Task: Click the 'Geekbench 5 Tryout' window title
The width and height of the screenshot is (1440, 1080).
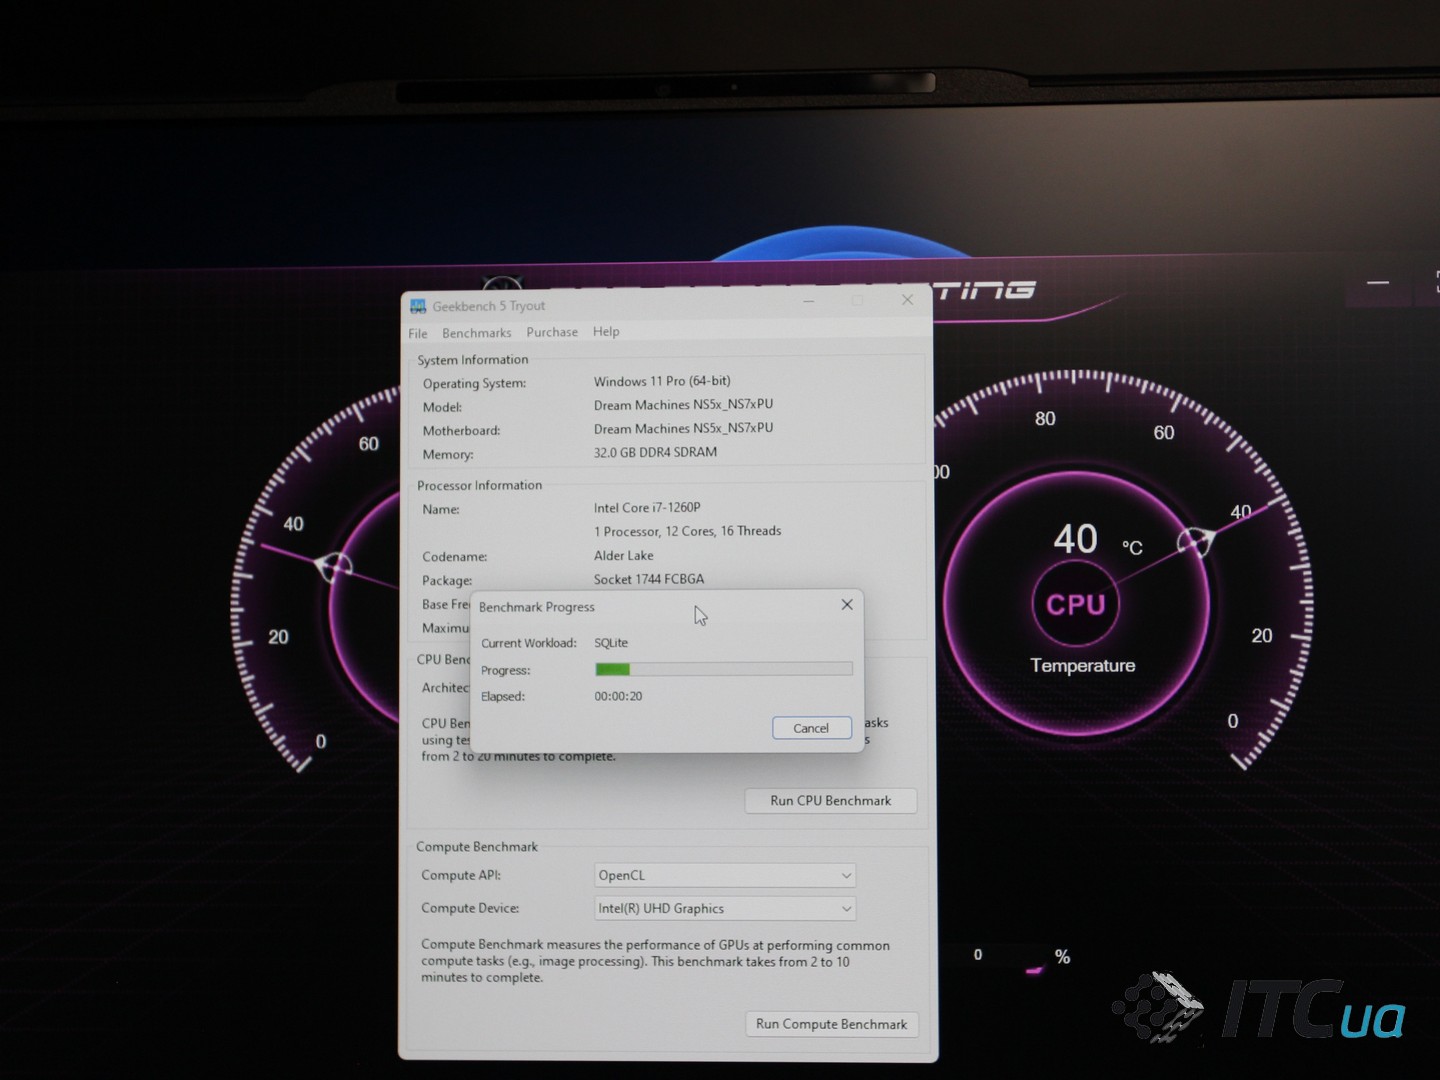Action: (489, 306)
